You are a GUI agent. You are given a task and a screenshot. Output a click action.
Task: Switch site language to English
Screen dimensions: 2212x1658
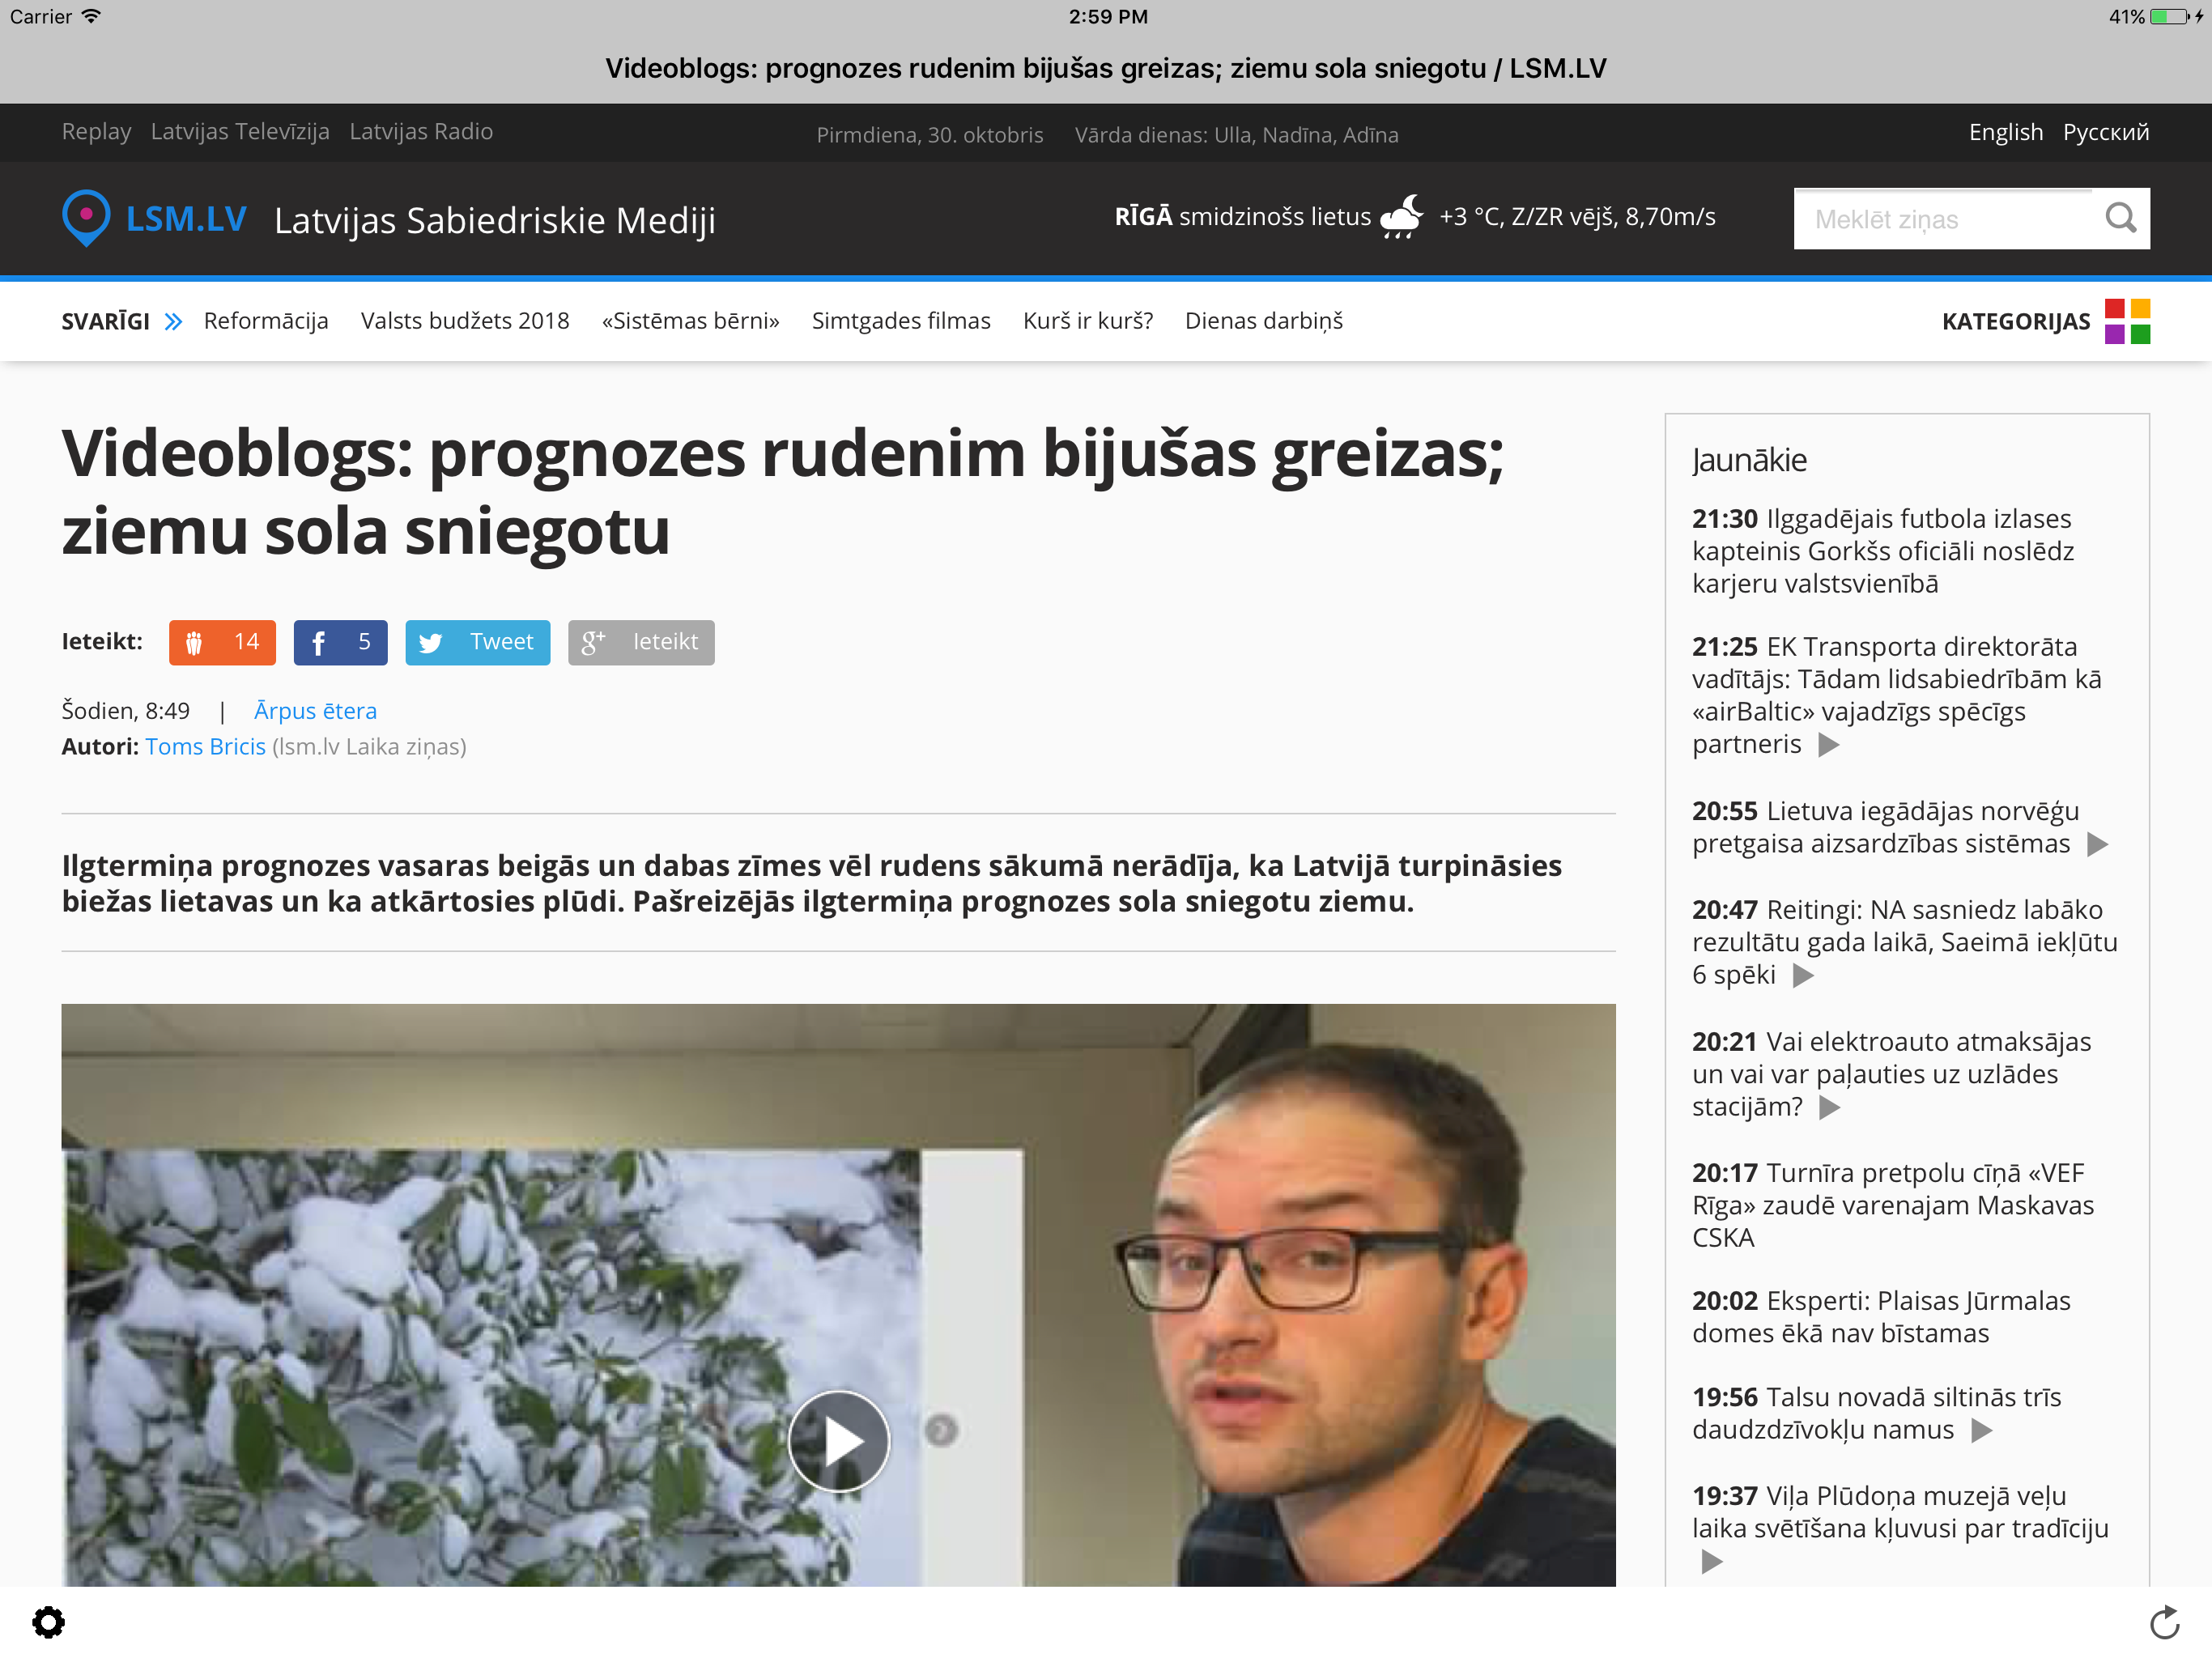tap(2005, 132)
